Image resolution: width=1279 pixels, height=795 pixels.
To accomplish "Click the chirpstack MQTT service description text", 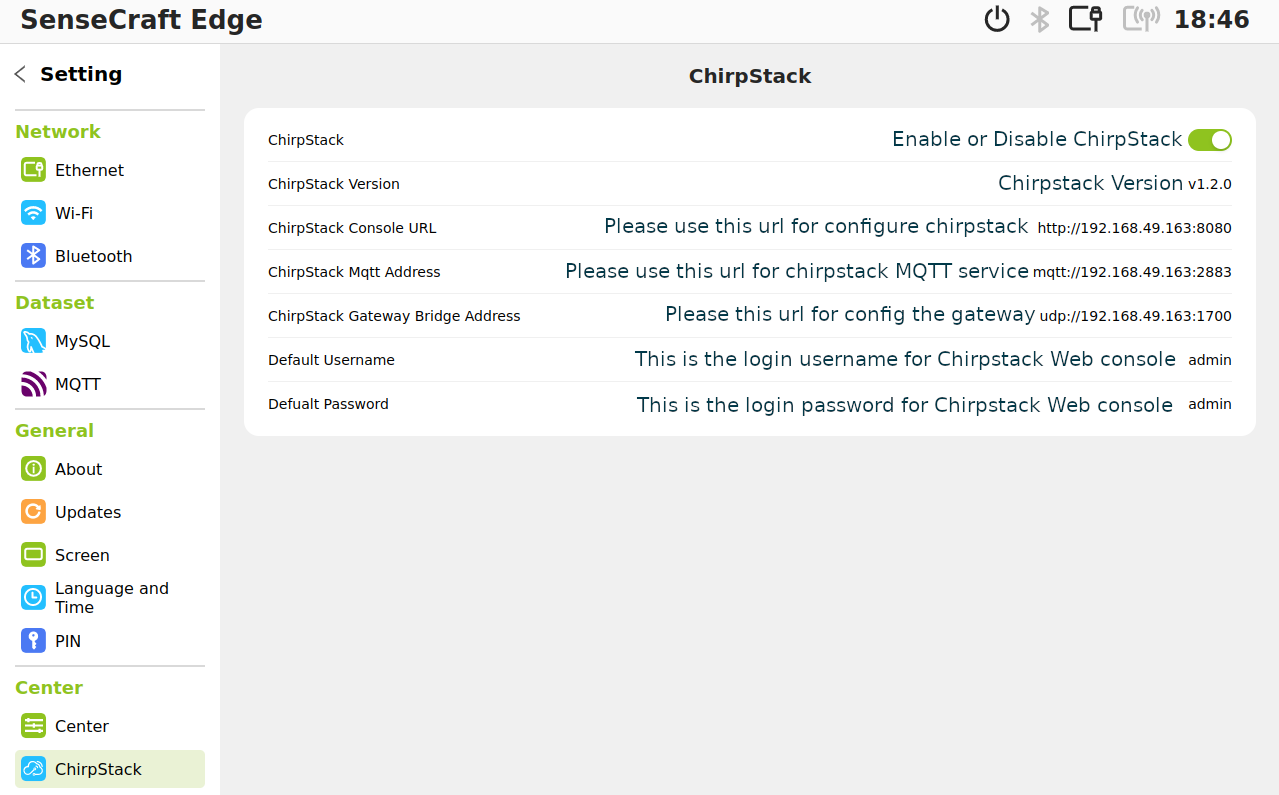I will click(x=797, y=271).
